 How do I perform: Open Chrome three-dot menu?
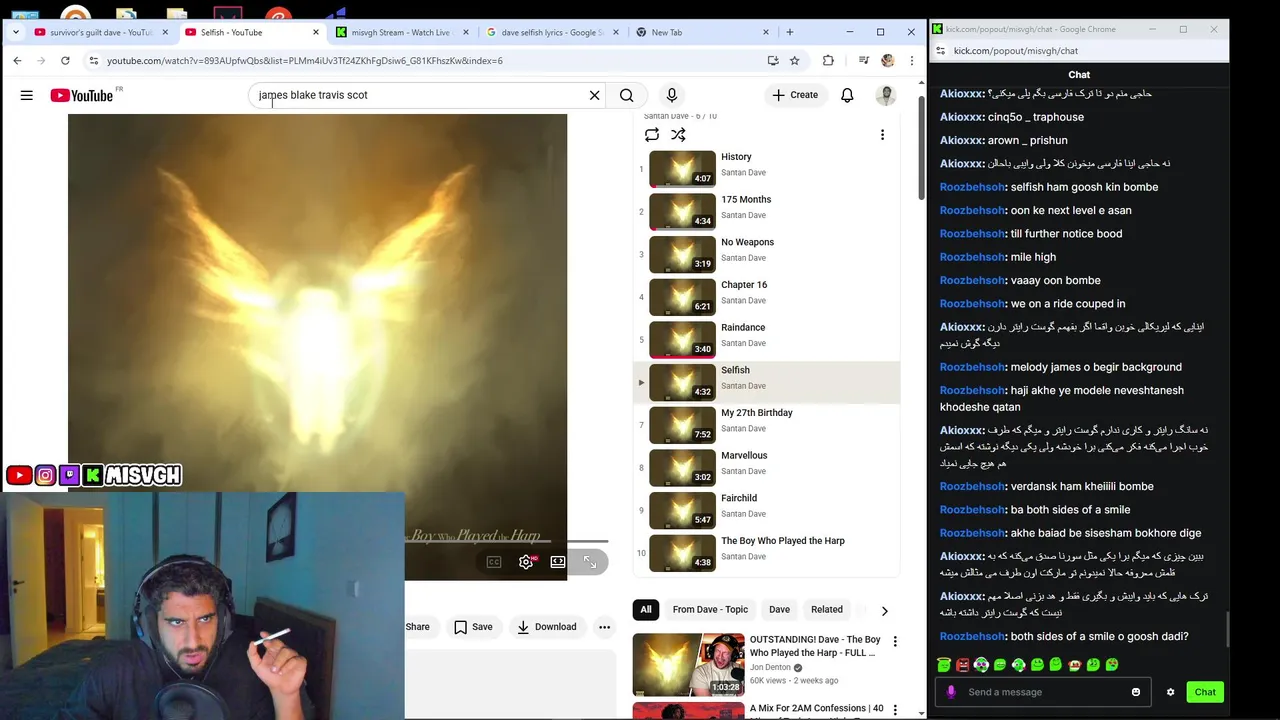[x=911, y=61]
